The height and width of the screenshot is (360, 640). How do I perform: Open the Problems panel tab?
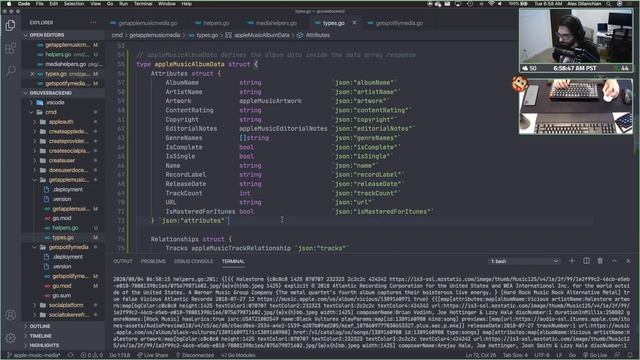coord(153,261)
